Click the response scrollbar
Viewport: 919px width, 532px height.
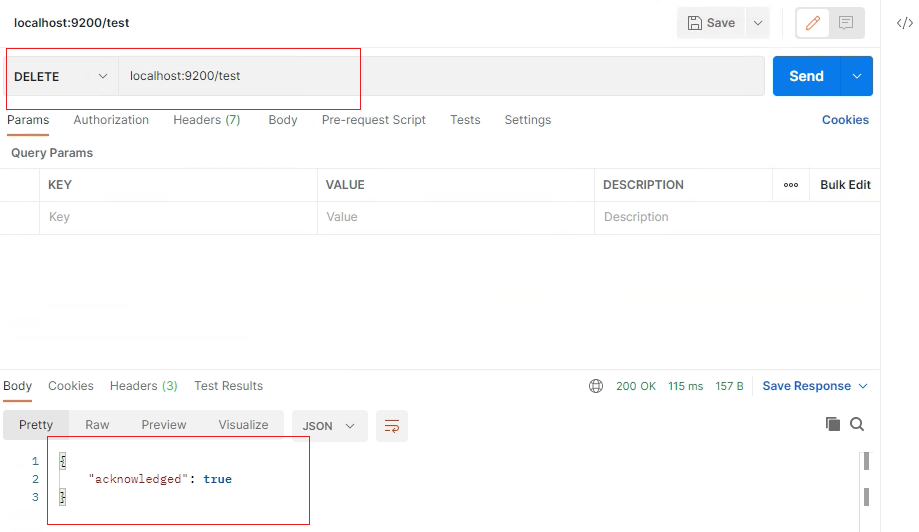(x=866, y=491)
